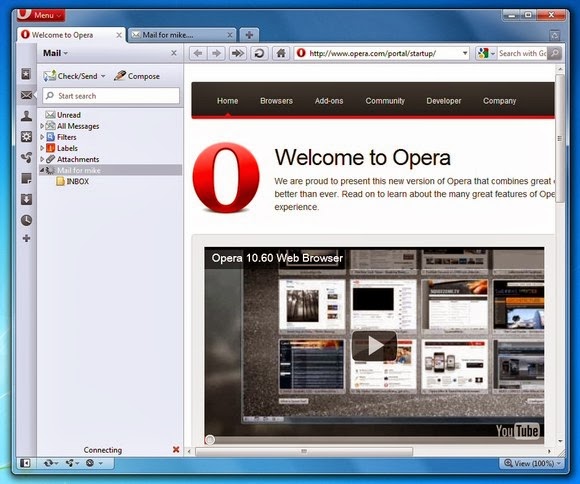
Task: Select the Mail panel icon in sidebar
Action: click(26, 95)
